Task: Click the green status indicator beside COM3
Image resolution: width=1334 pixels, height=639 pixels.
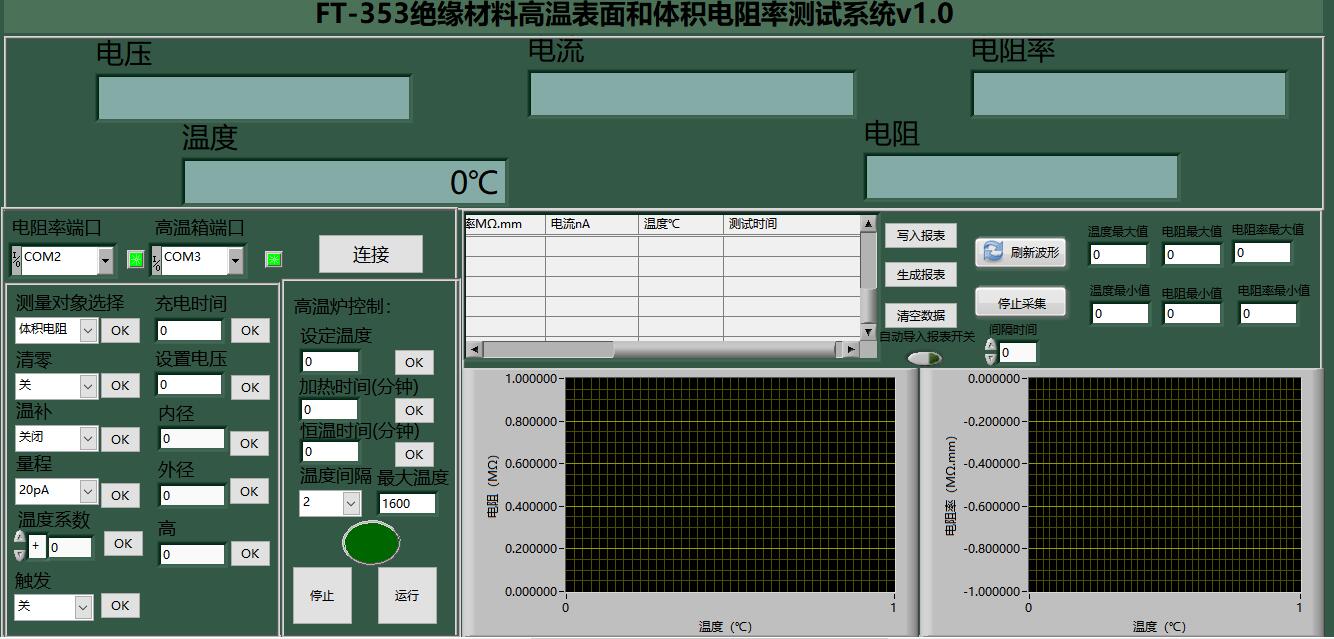Action: click(x=273, y=260)
